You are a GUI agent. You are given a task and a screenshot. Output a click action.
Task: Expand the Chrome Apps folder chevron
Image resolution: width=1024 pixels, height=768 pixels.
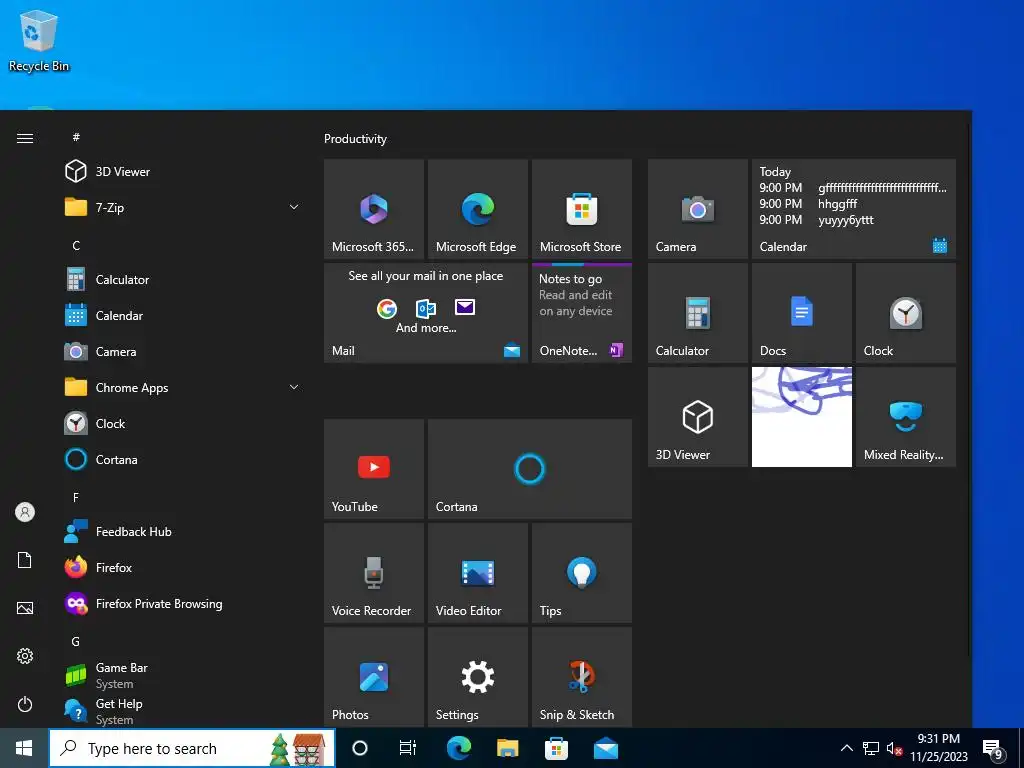[294, 387]
